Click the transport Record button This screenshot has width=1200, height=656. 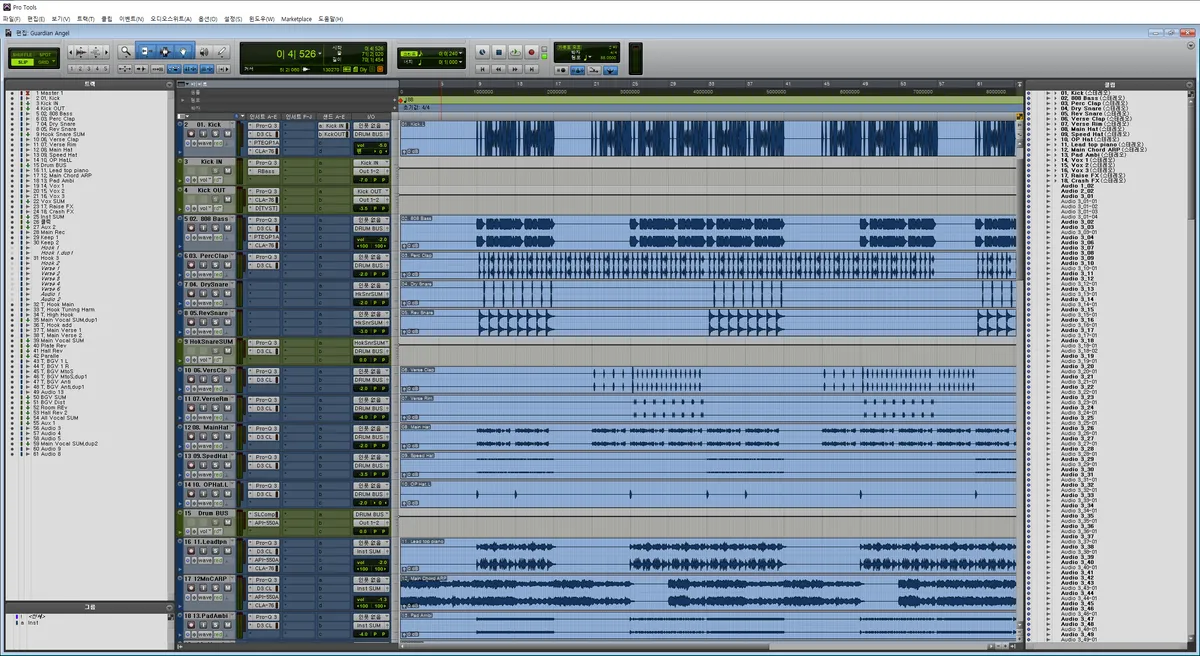(x=531, y=51)
